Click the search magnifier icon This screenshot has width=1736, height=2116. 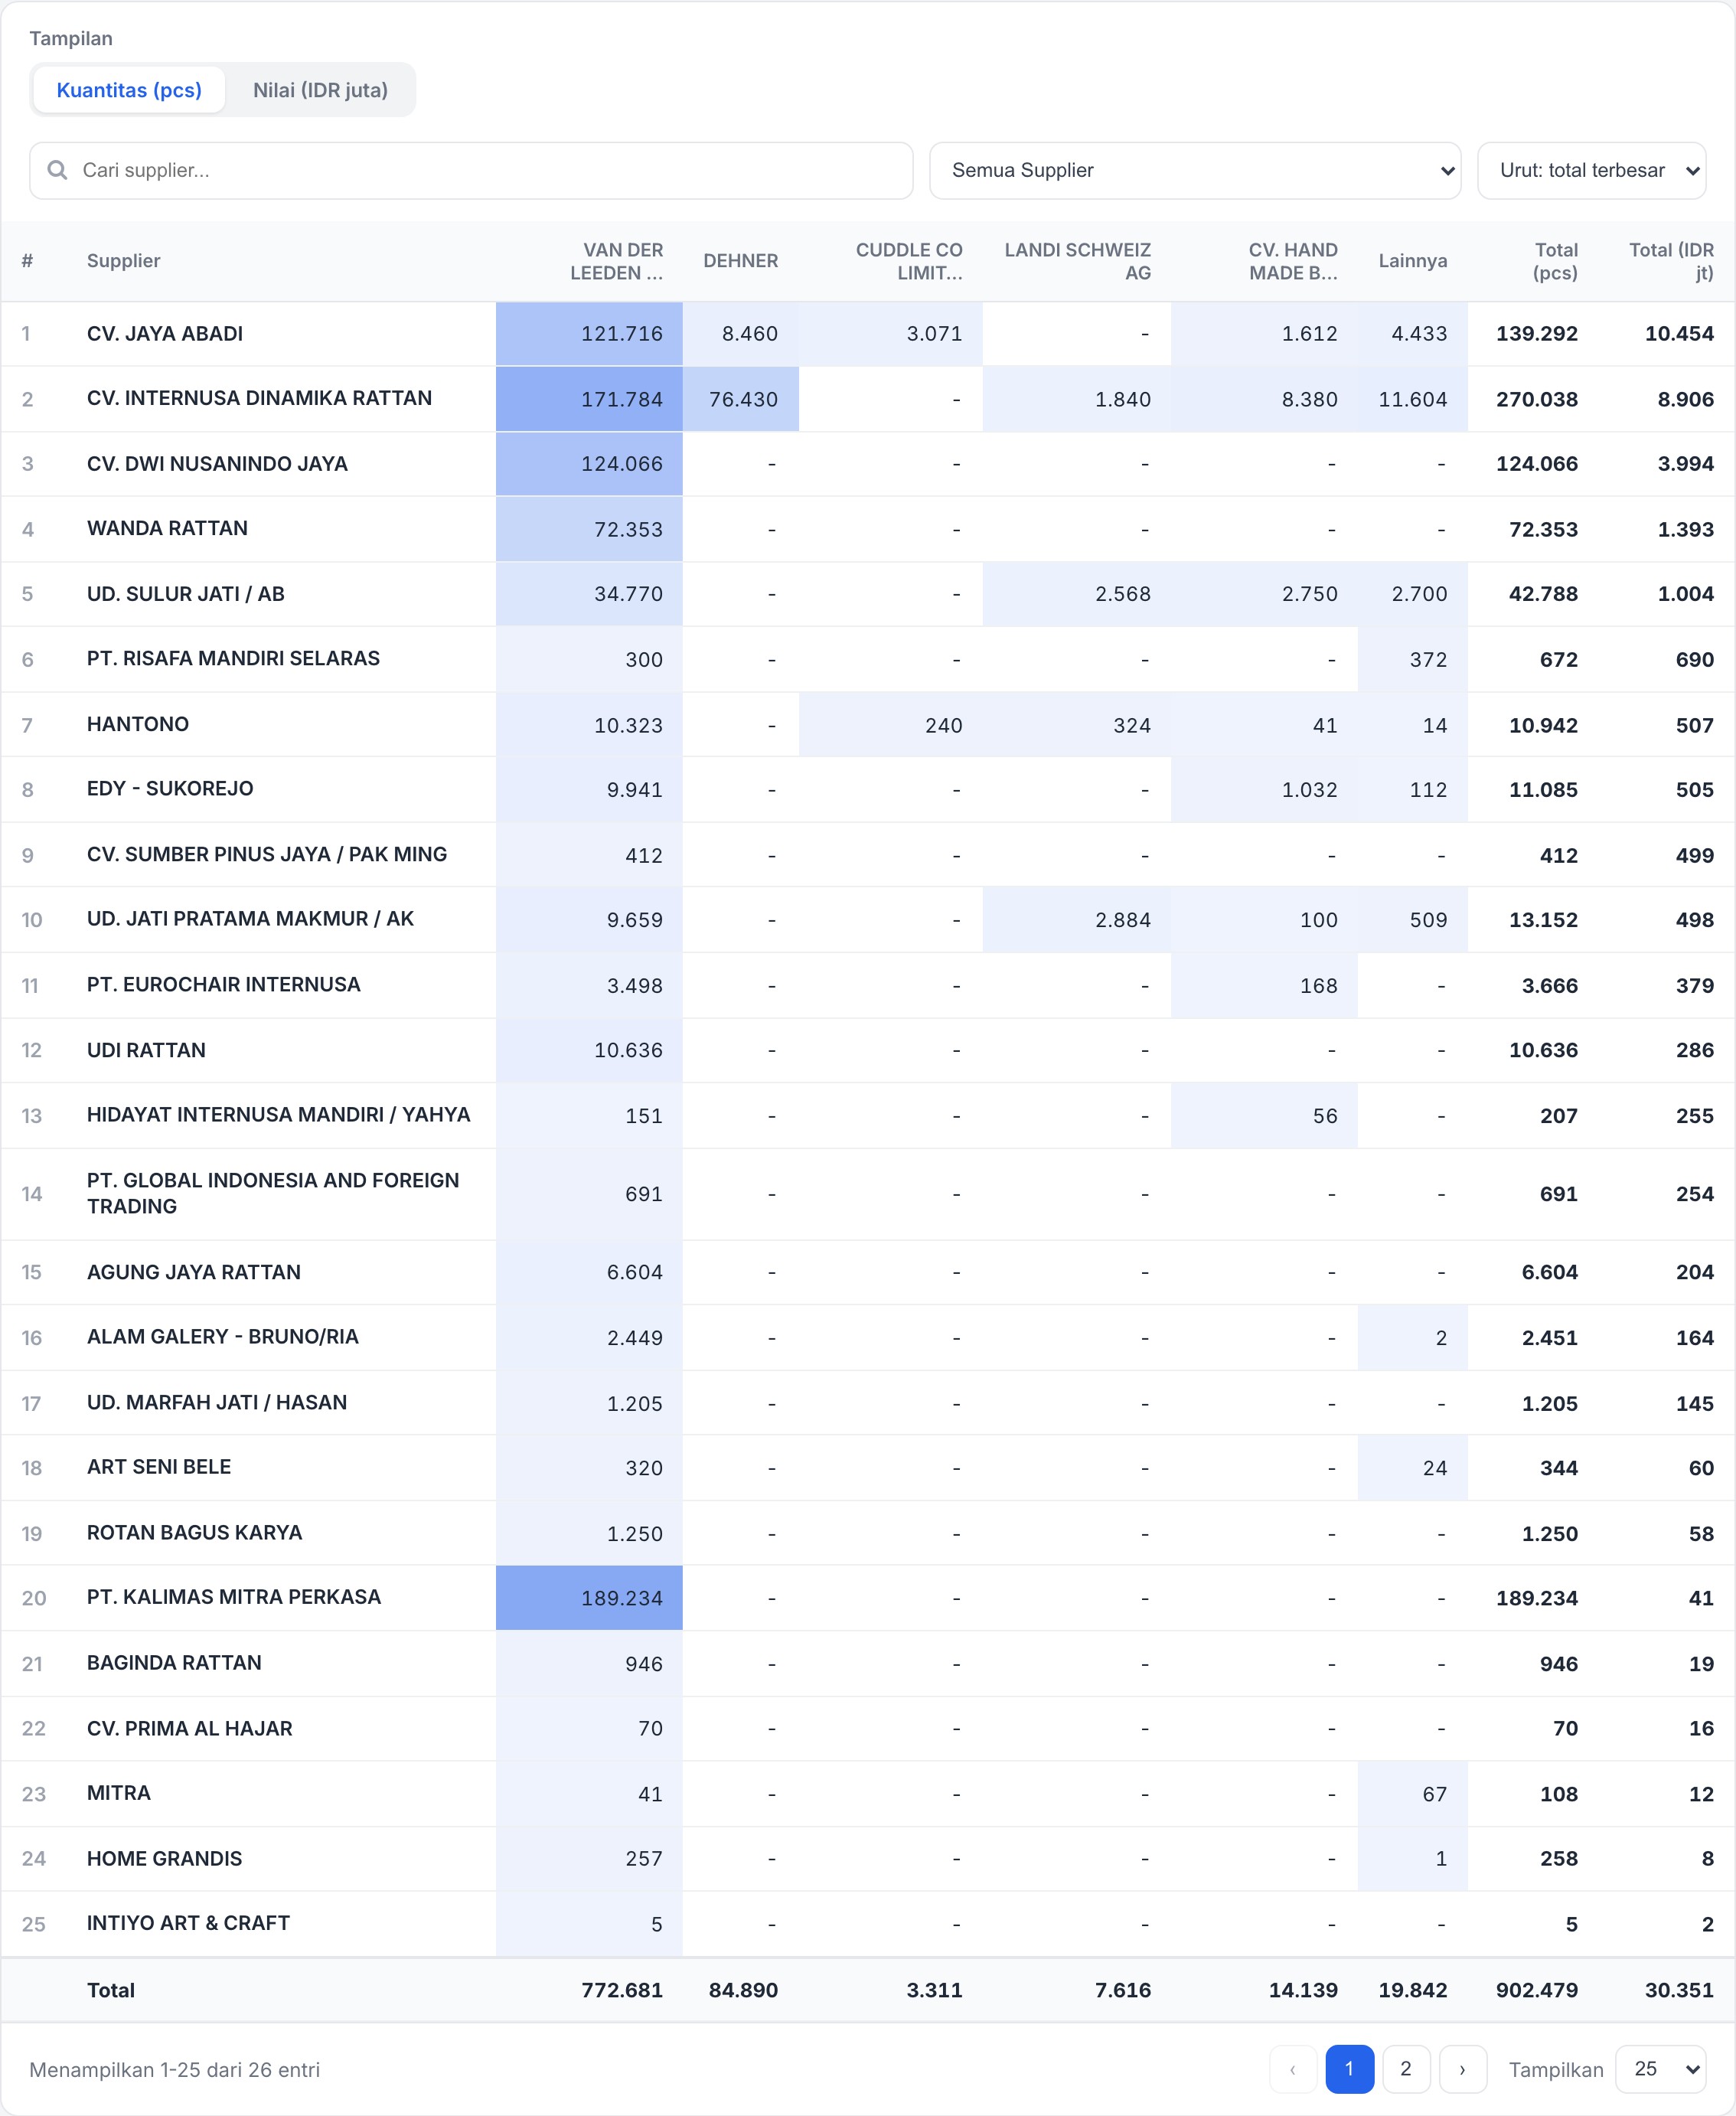click(x=58, y=170)
